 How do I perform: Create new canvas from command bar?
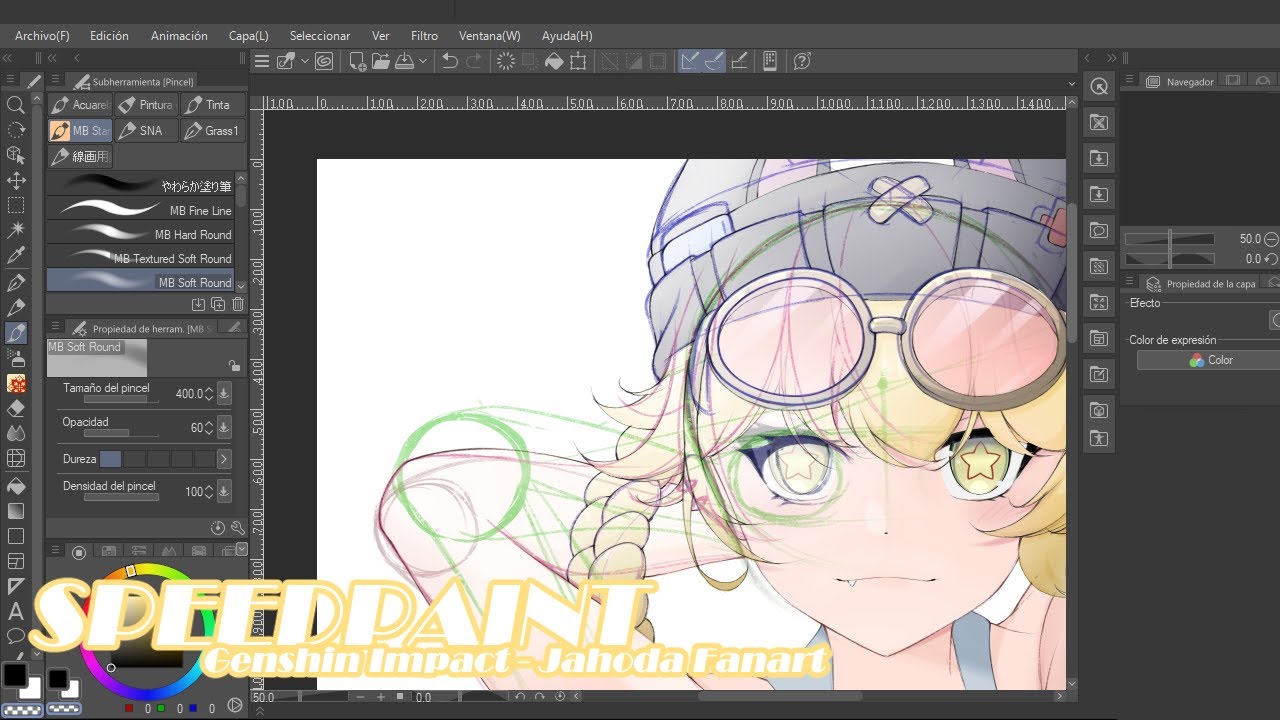coord(357,61)
